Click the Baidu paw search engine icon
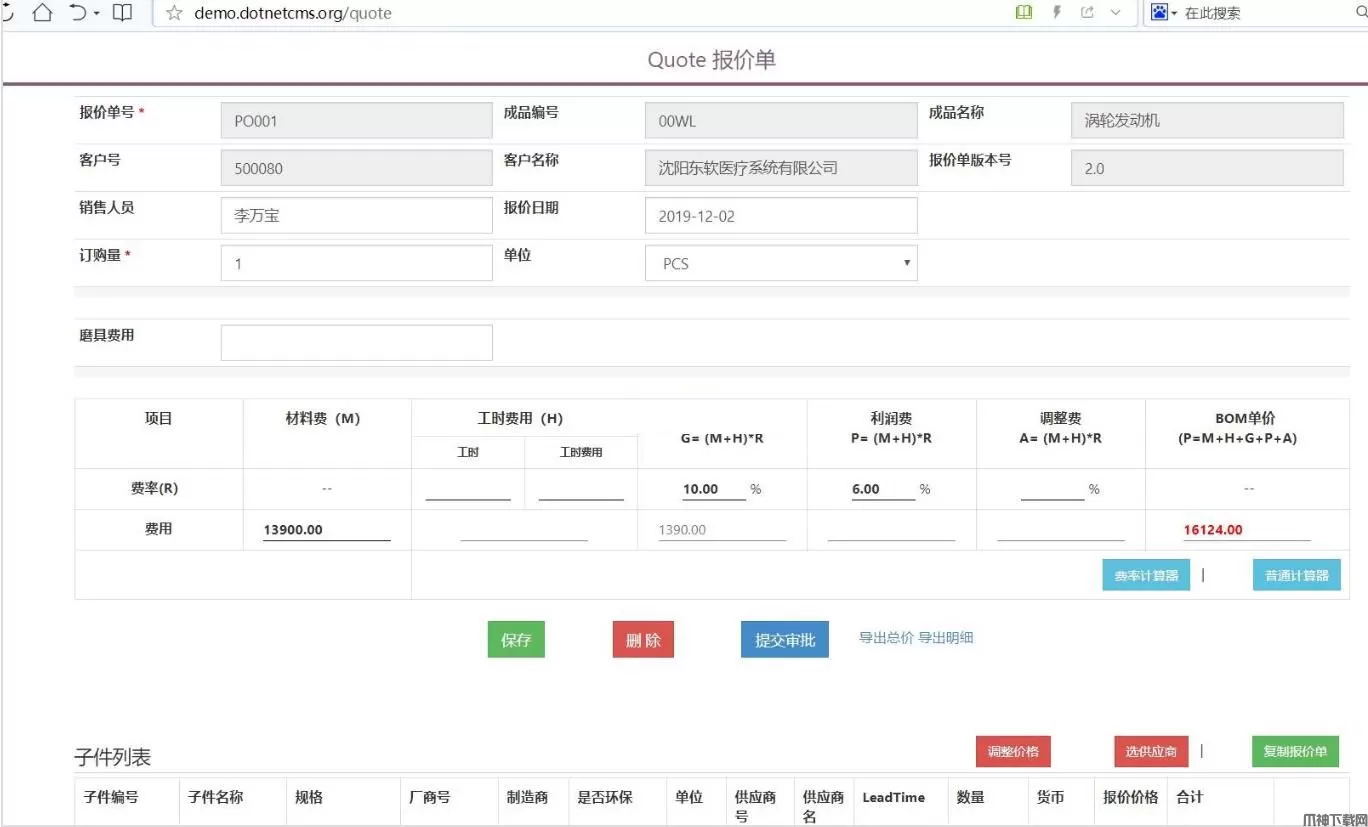1368x827 pixels. pyautogui.click(x=1159, y=12)
